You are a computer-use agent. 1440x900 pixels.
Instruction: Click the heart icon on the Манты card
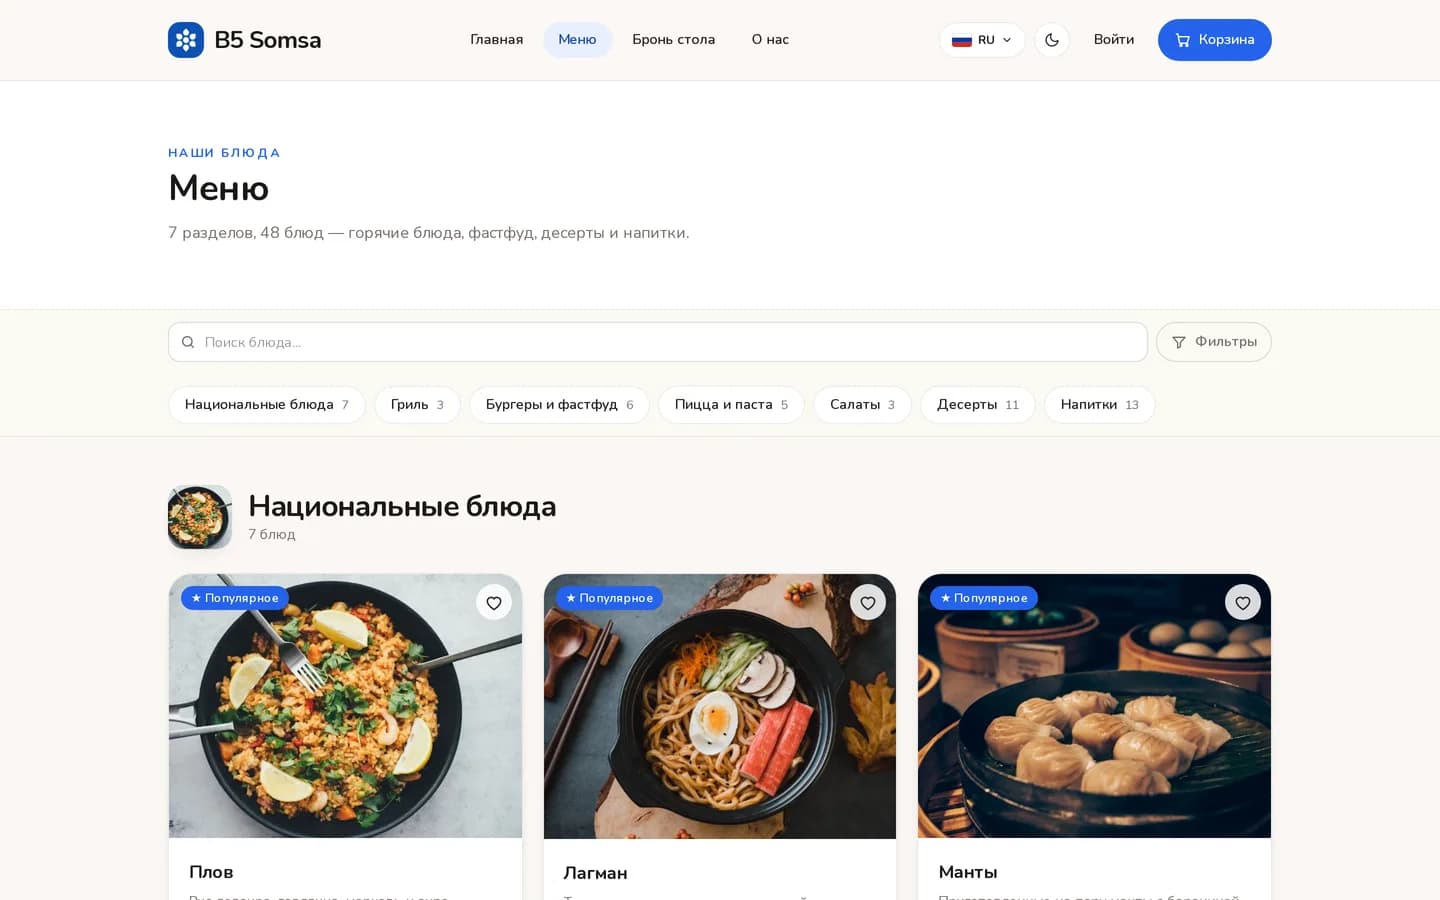[1243, 602]
